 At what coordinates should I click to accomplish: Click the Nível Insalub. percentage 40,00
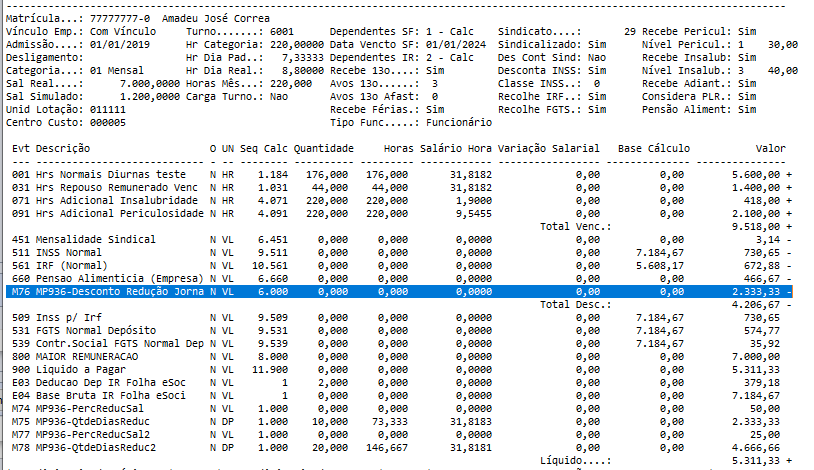(783, 71)
